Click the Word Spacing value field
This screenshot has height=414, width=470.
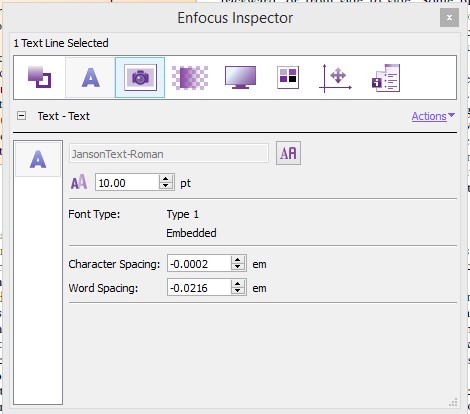pyautogui.click(x=199, y=287)
